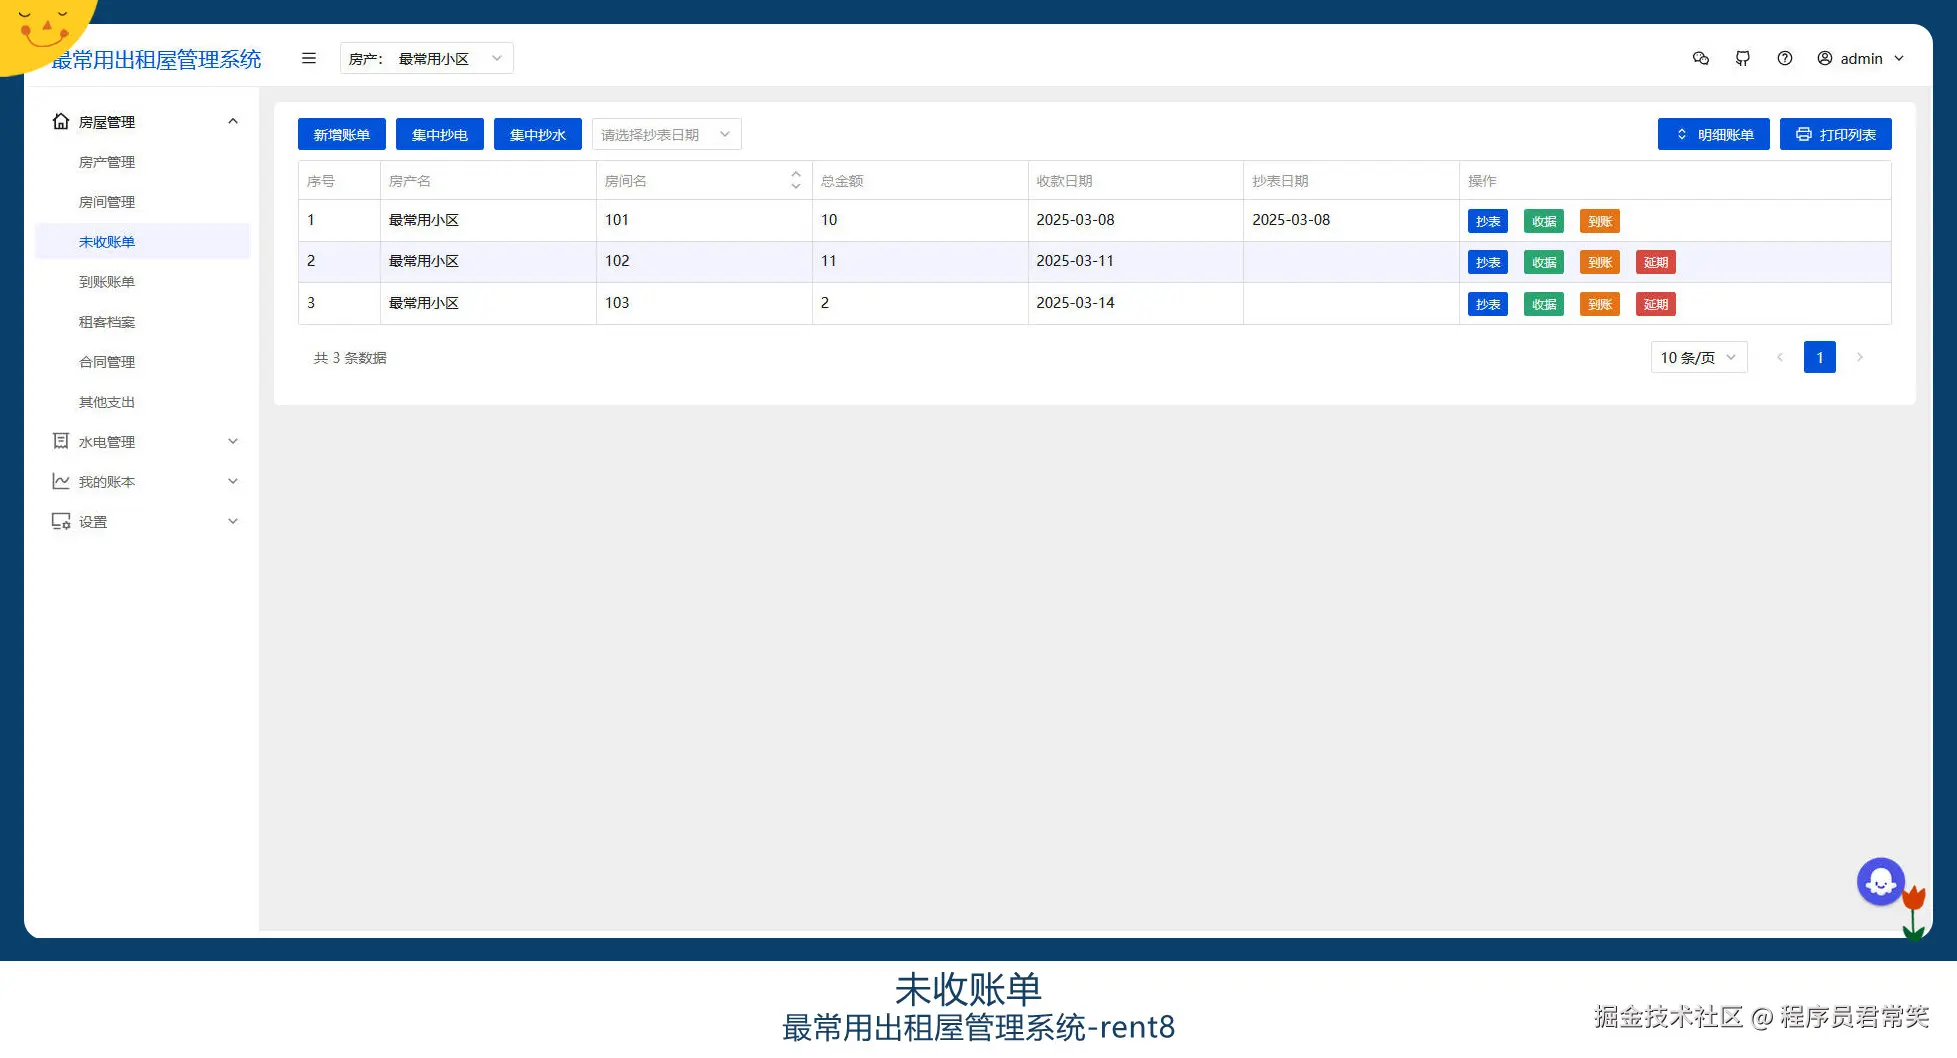The height and width of the screenshot is (1058, 1957).
Task: Click the receipt icon beside 水电管理
Action: click(x=60, y=441)
